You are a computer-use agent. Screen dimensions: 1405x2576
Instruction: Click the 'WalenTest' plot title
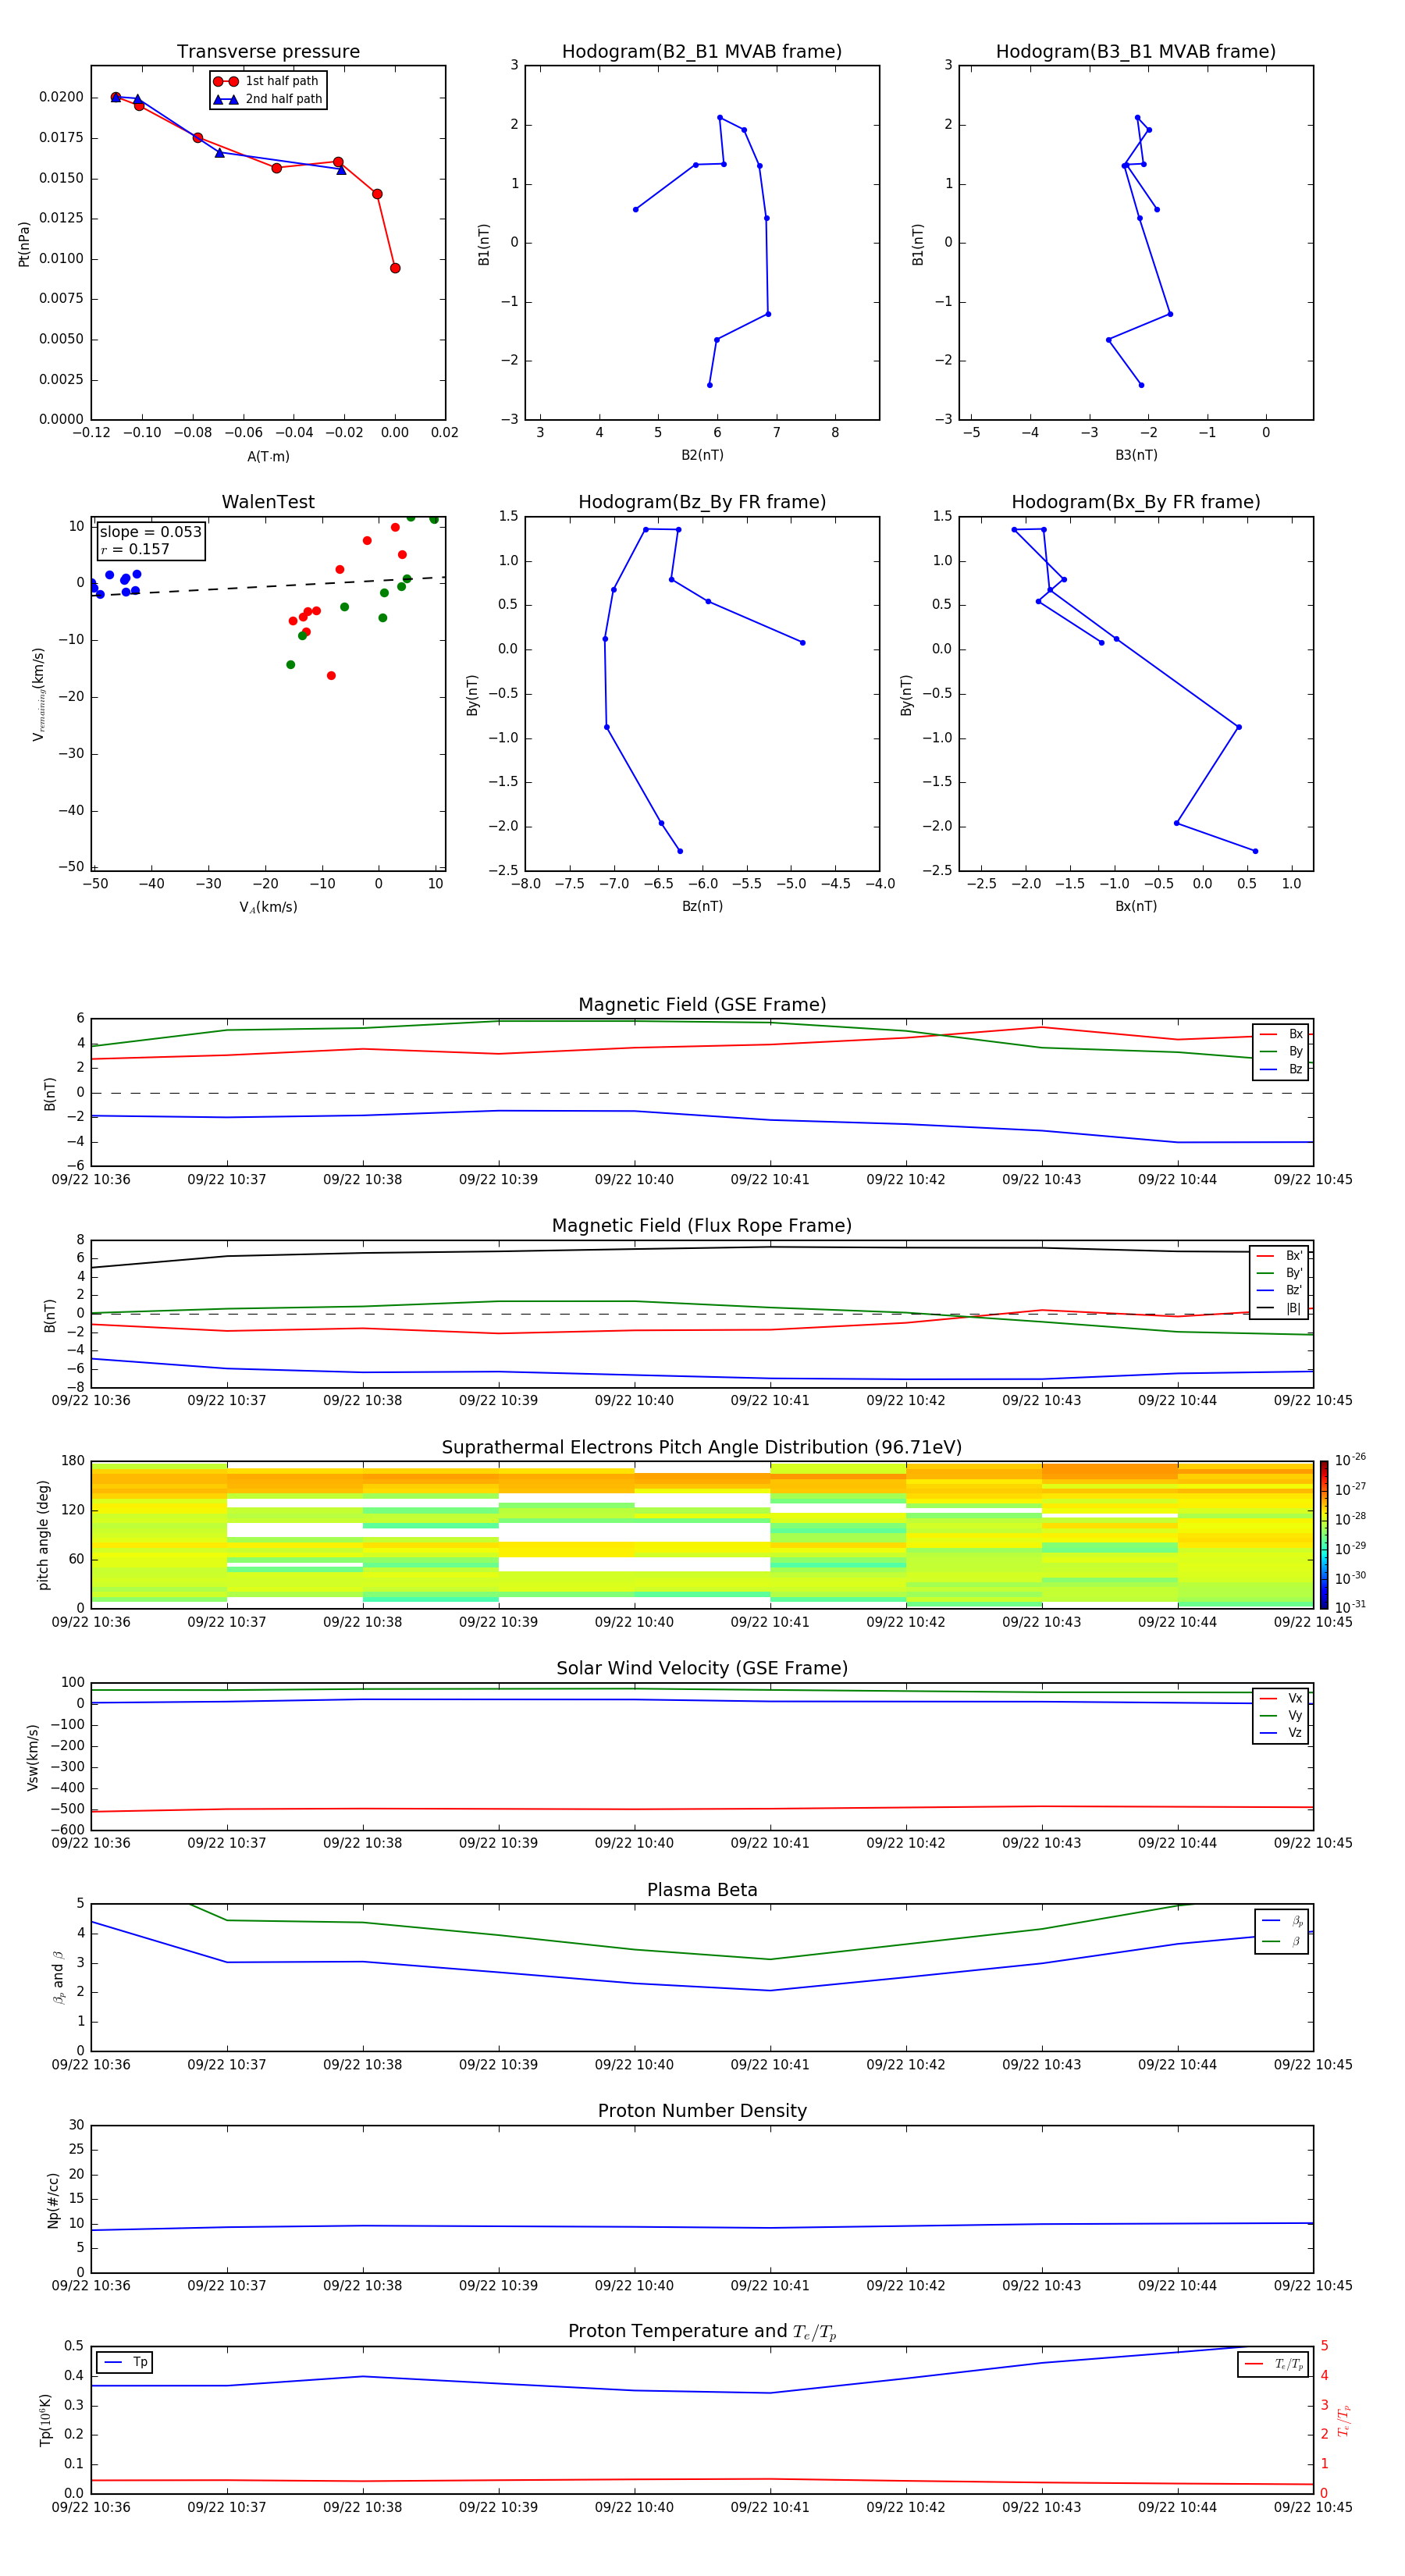click(x=268, y=502)
